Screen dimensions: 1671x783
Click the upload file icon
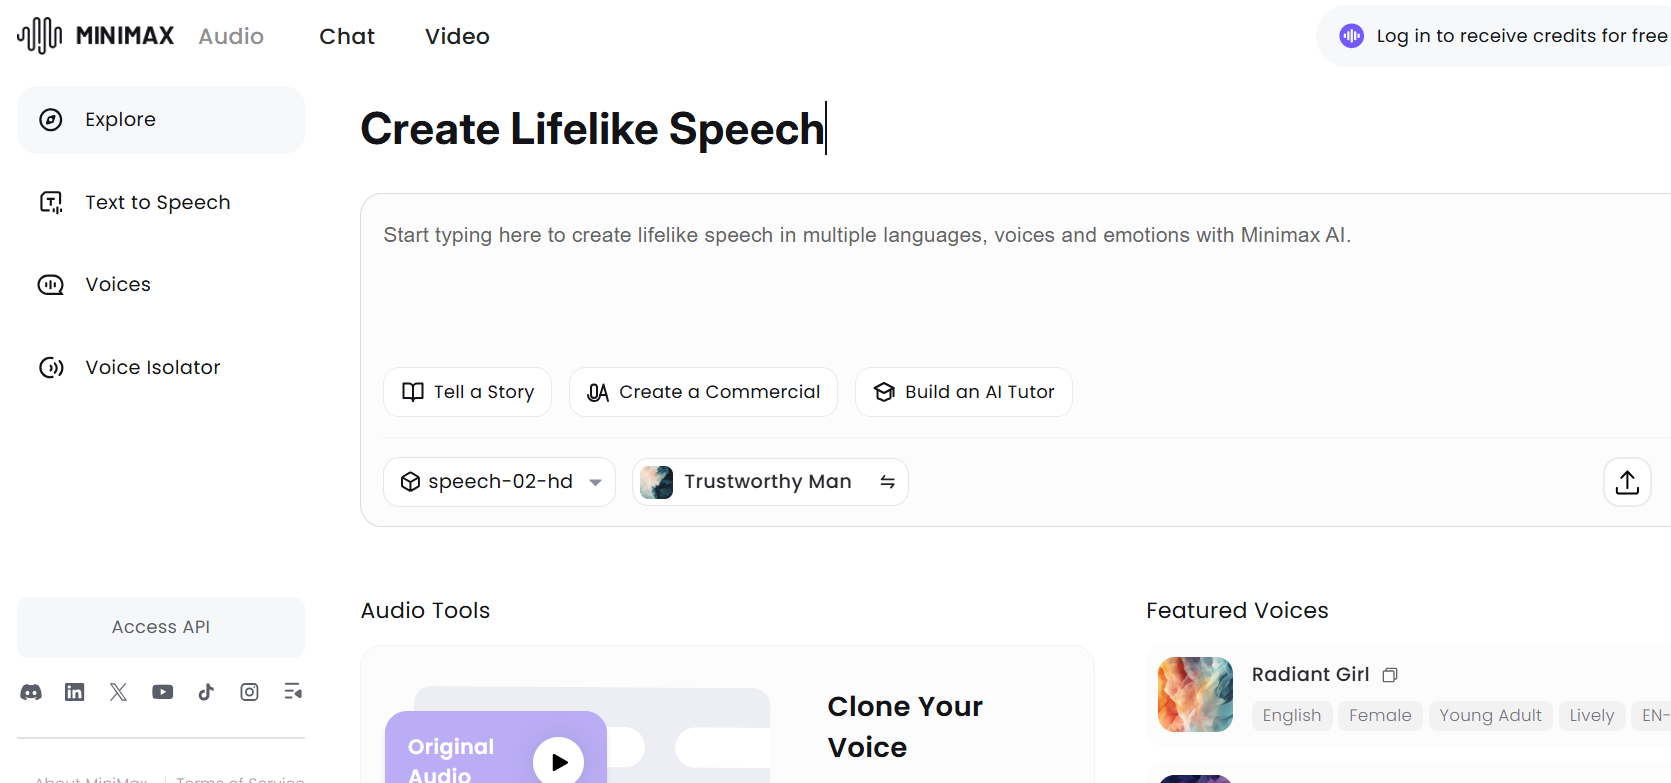[1627, 482]
